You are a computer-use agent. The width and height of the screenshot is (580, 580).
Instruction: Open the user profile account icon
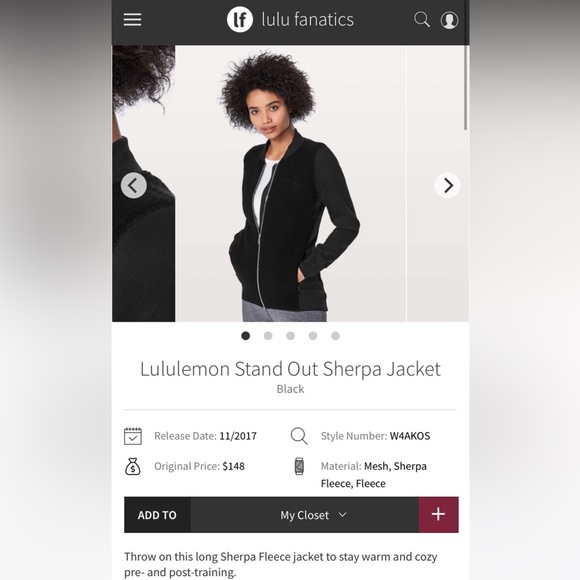(x=449, y=20)
